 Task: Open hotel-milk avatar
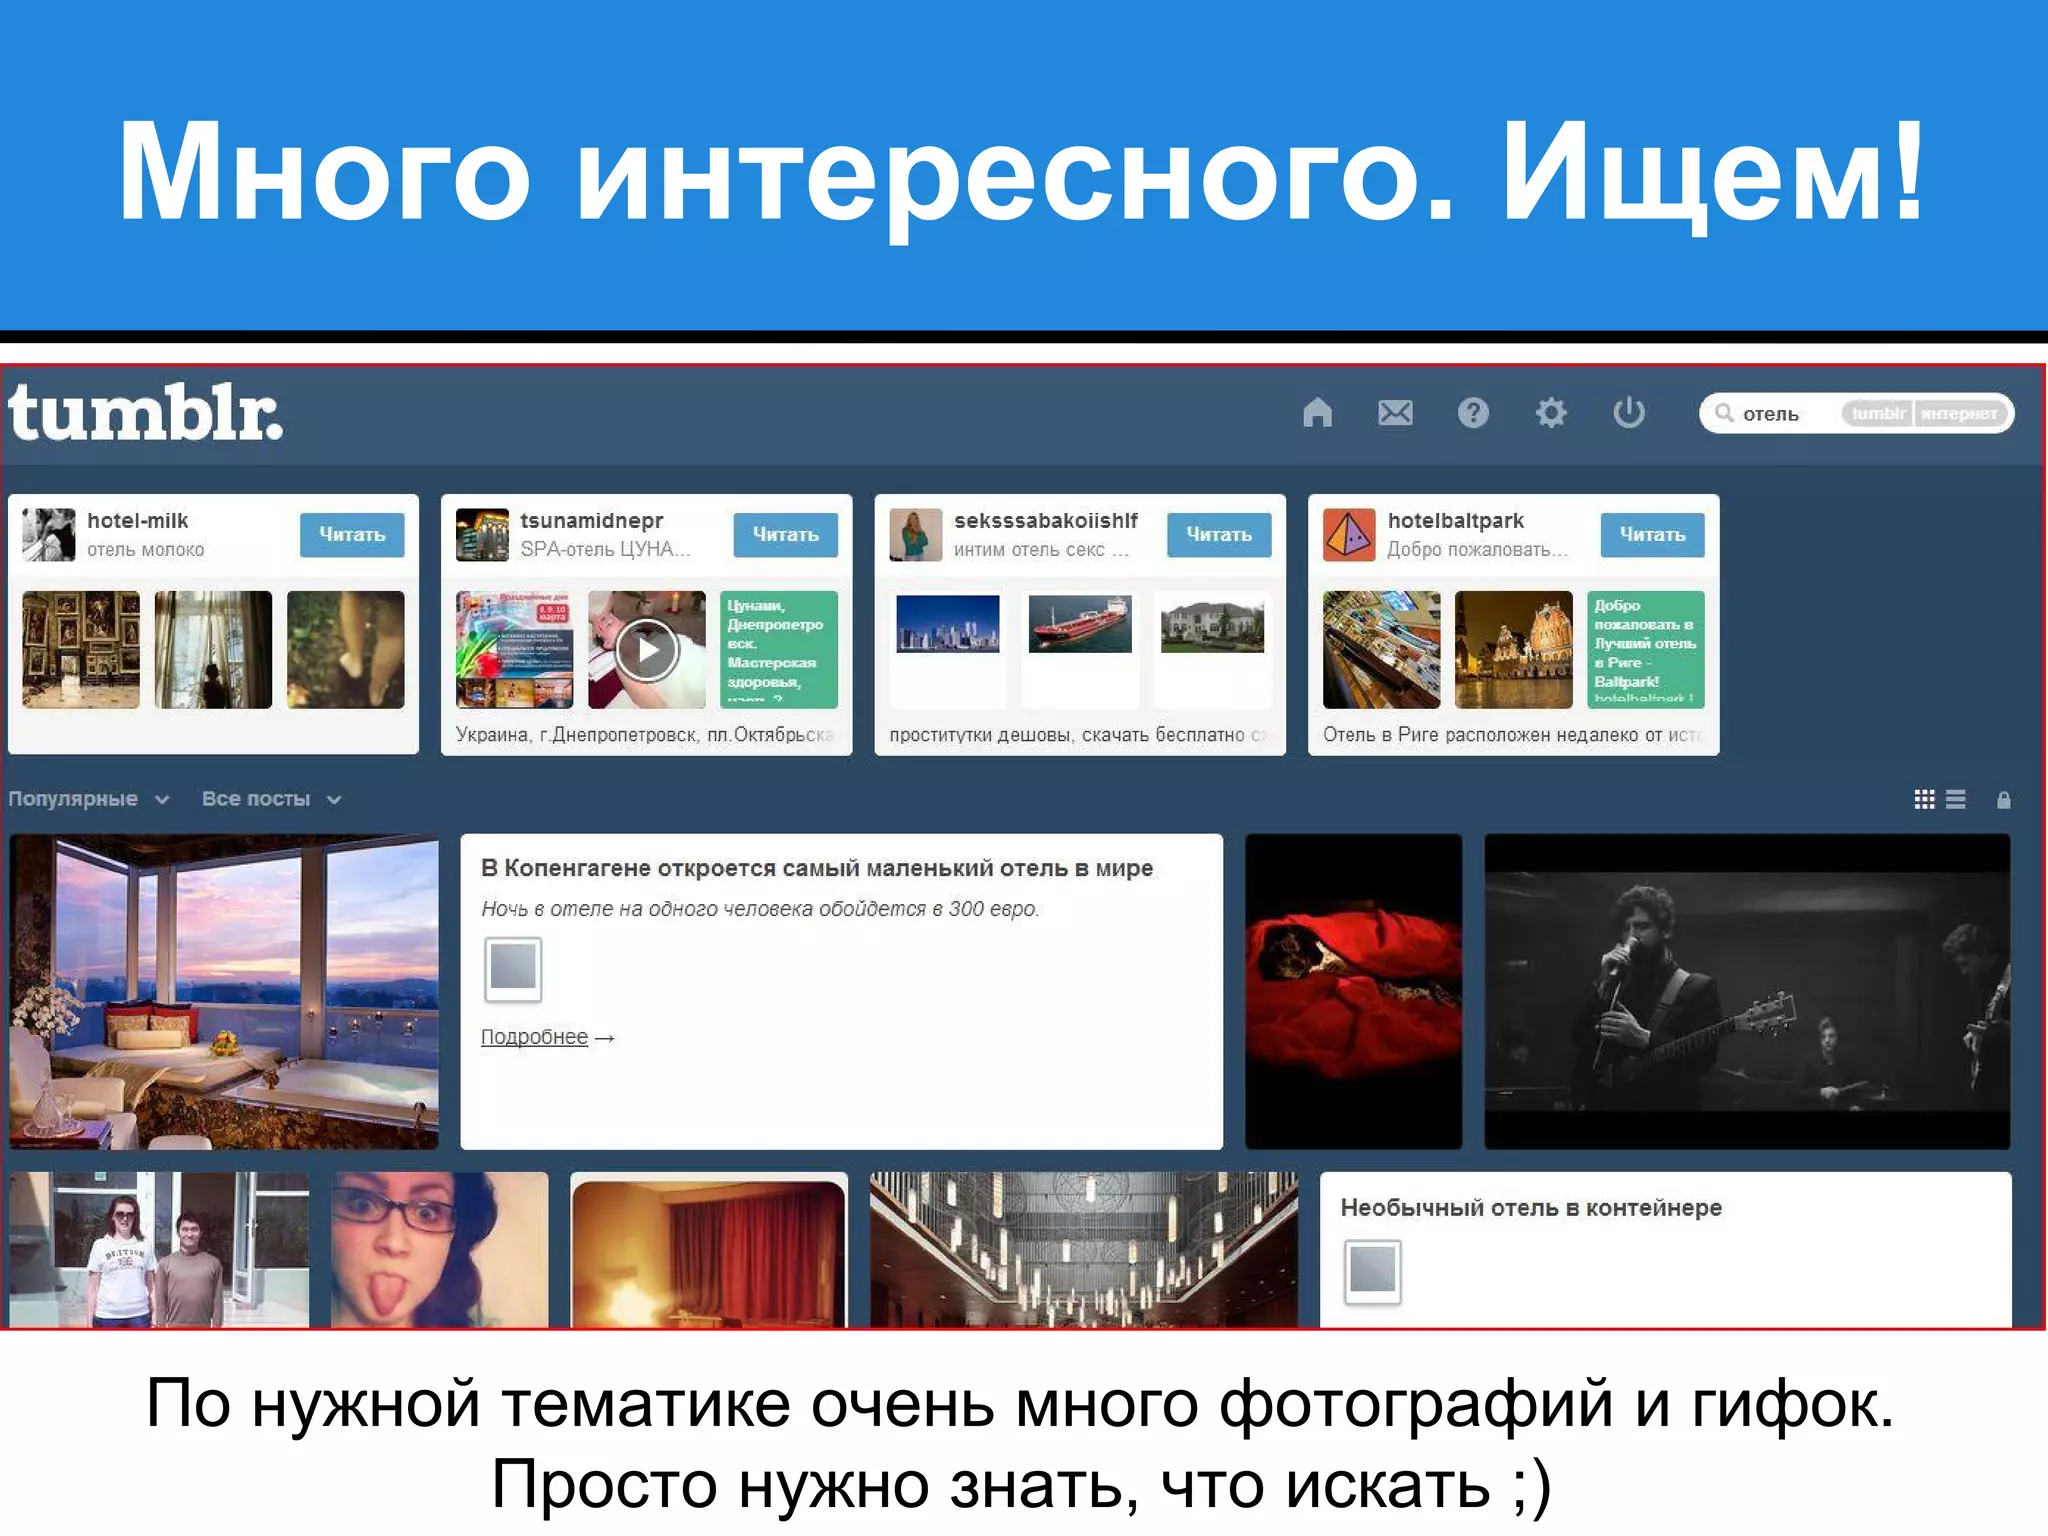click(49, 534)
